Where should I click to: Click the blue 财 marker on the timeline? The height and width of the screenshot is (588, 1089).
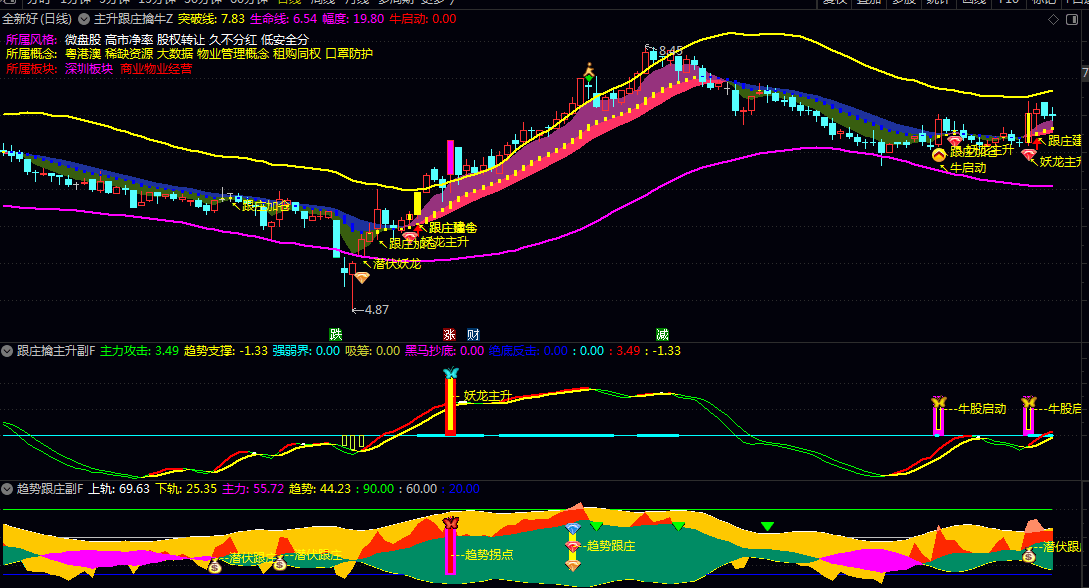[473, 335]
